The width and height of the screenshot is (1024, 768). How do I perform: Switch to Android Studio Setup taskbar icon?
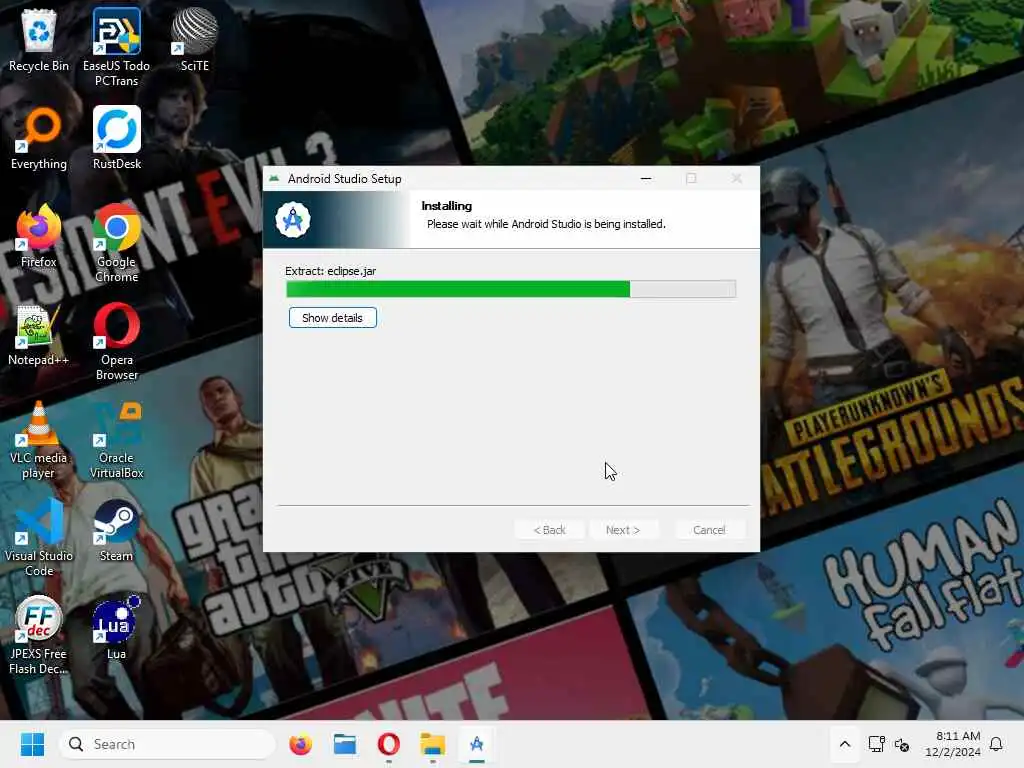pos(477,744)
